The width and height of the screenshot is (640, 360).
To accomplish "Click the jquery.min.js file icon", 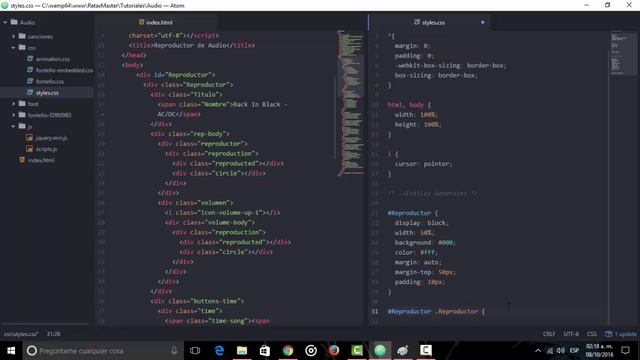I will (30, 138).
